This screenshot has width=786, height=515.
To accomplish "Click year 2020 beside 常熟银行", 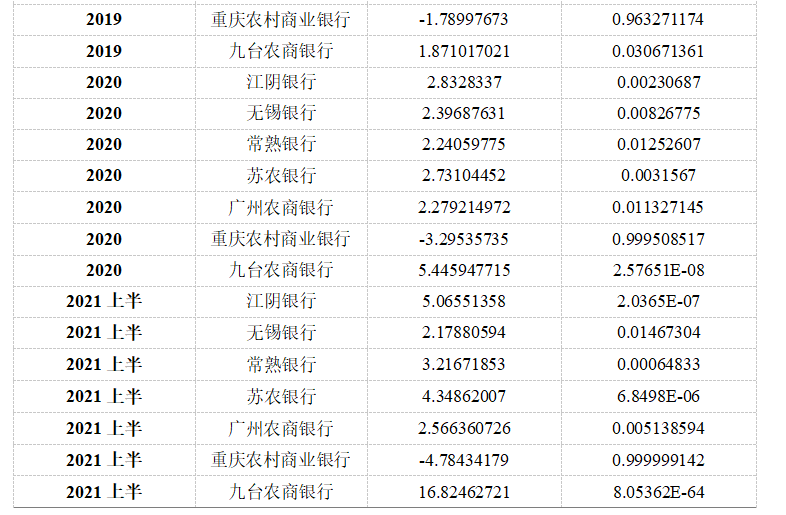I will (x=104, y=144).
